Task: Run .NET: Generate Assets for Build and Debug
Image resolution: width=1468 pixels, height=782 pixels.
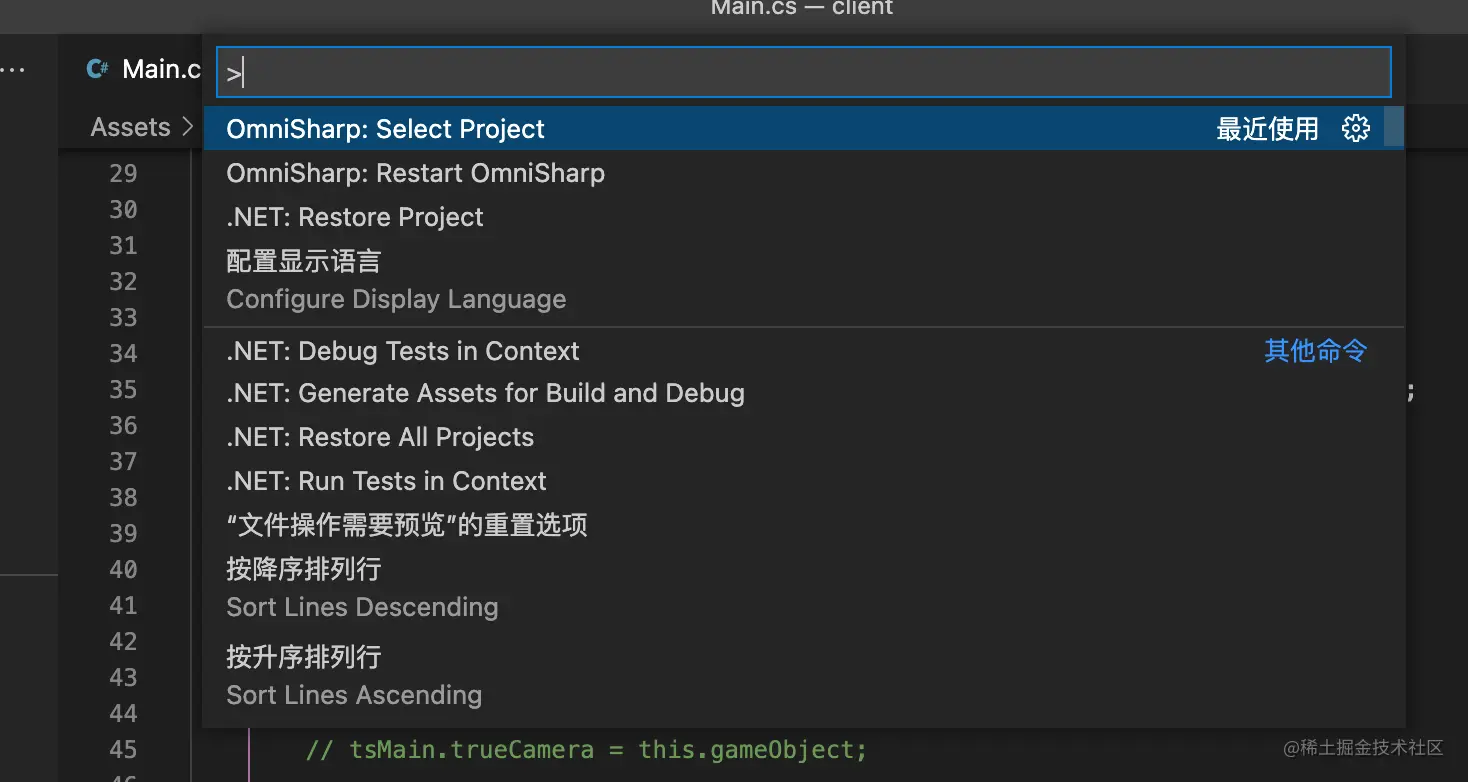Action: pyautogui.click(x=804, y=393)
